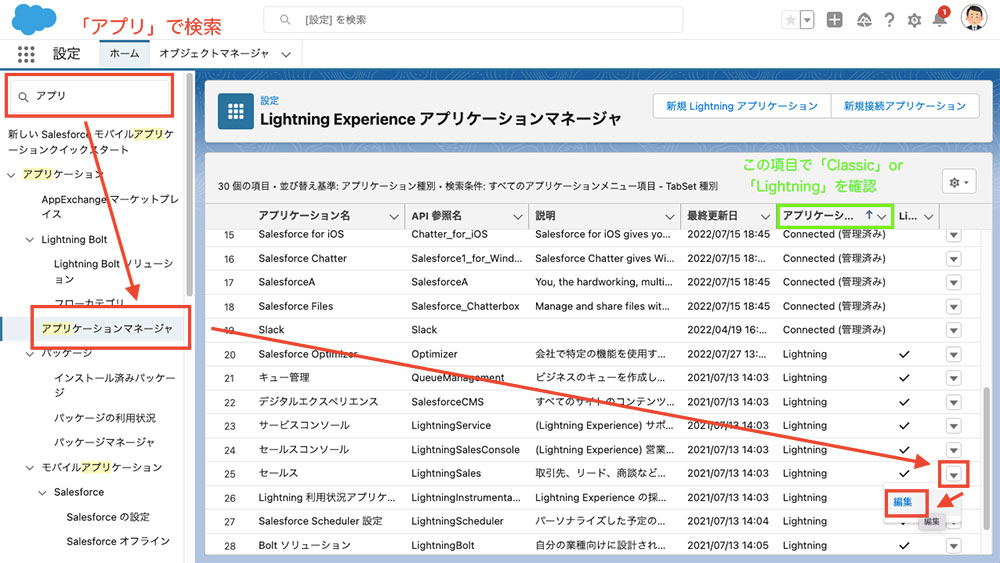The image size is (1000, 563).
Task: Open the オブジェクトマネージャ tab dropdown chevron
Action: click(x=286, y=55)
